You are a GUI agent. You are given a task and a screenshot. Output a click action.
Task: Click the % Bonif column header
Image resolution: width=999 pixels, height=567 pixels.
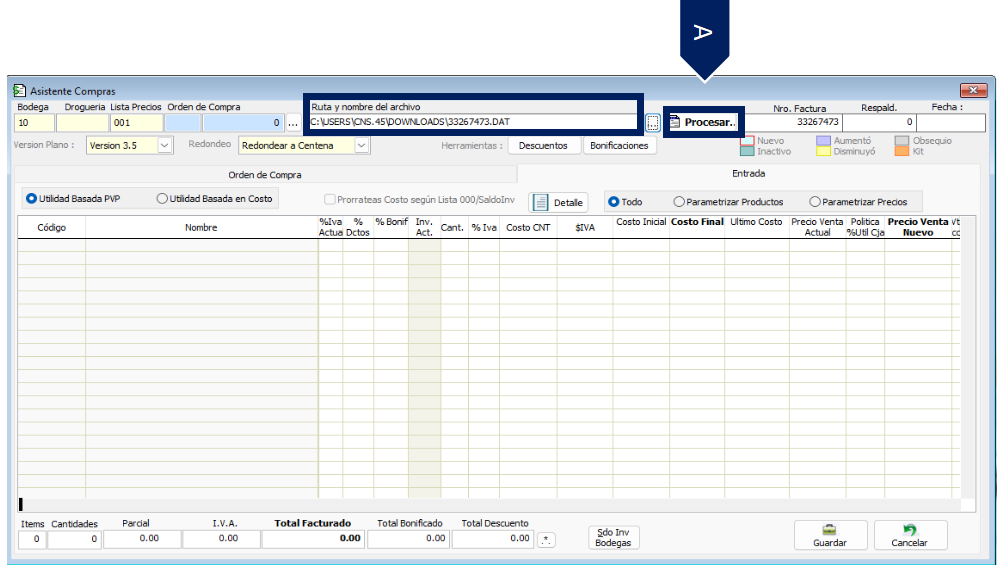pyautogui.click(x=391, y=227)
